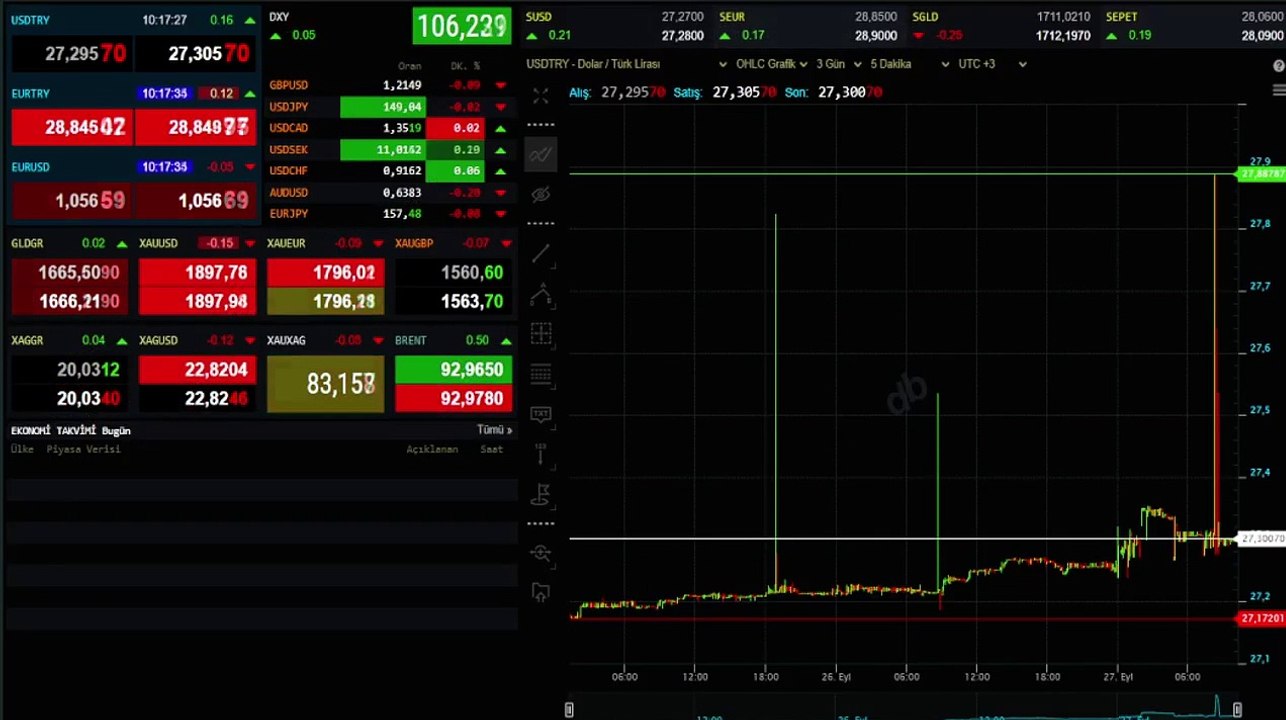Open the UTC +3 timezone dropdown
Viewport: 1286px width, 720px height.
pos(991,64)
